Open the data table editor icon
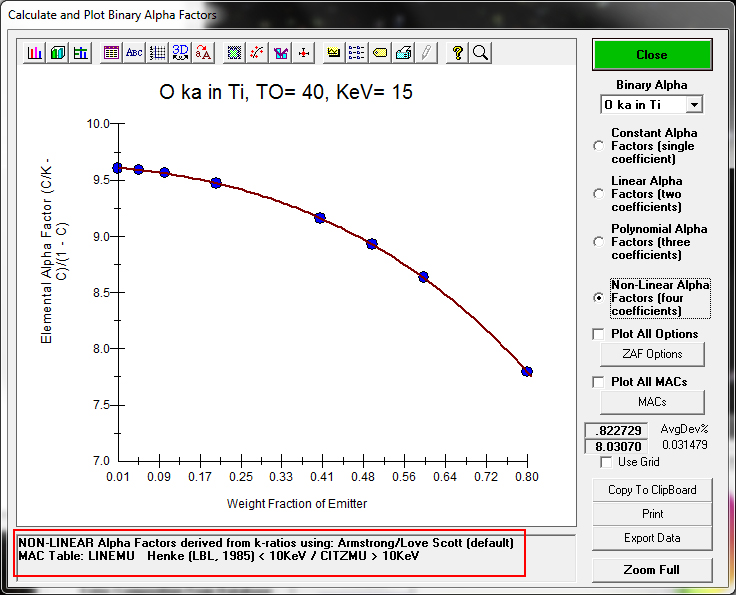The height and width of the screenshot is (595, 736). [x=111, y=53]
